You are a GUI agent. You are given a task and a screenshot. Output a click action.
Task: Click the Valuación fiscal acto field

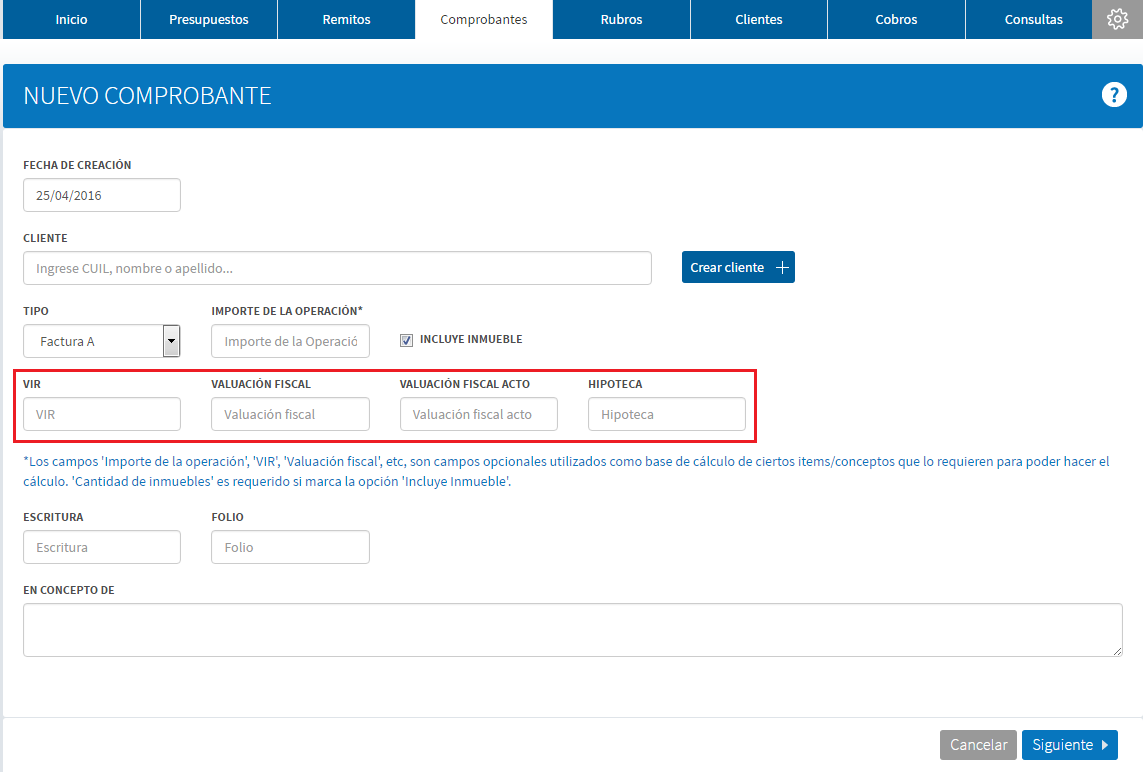pyautogui.click(x=479, y=414)
